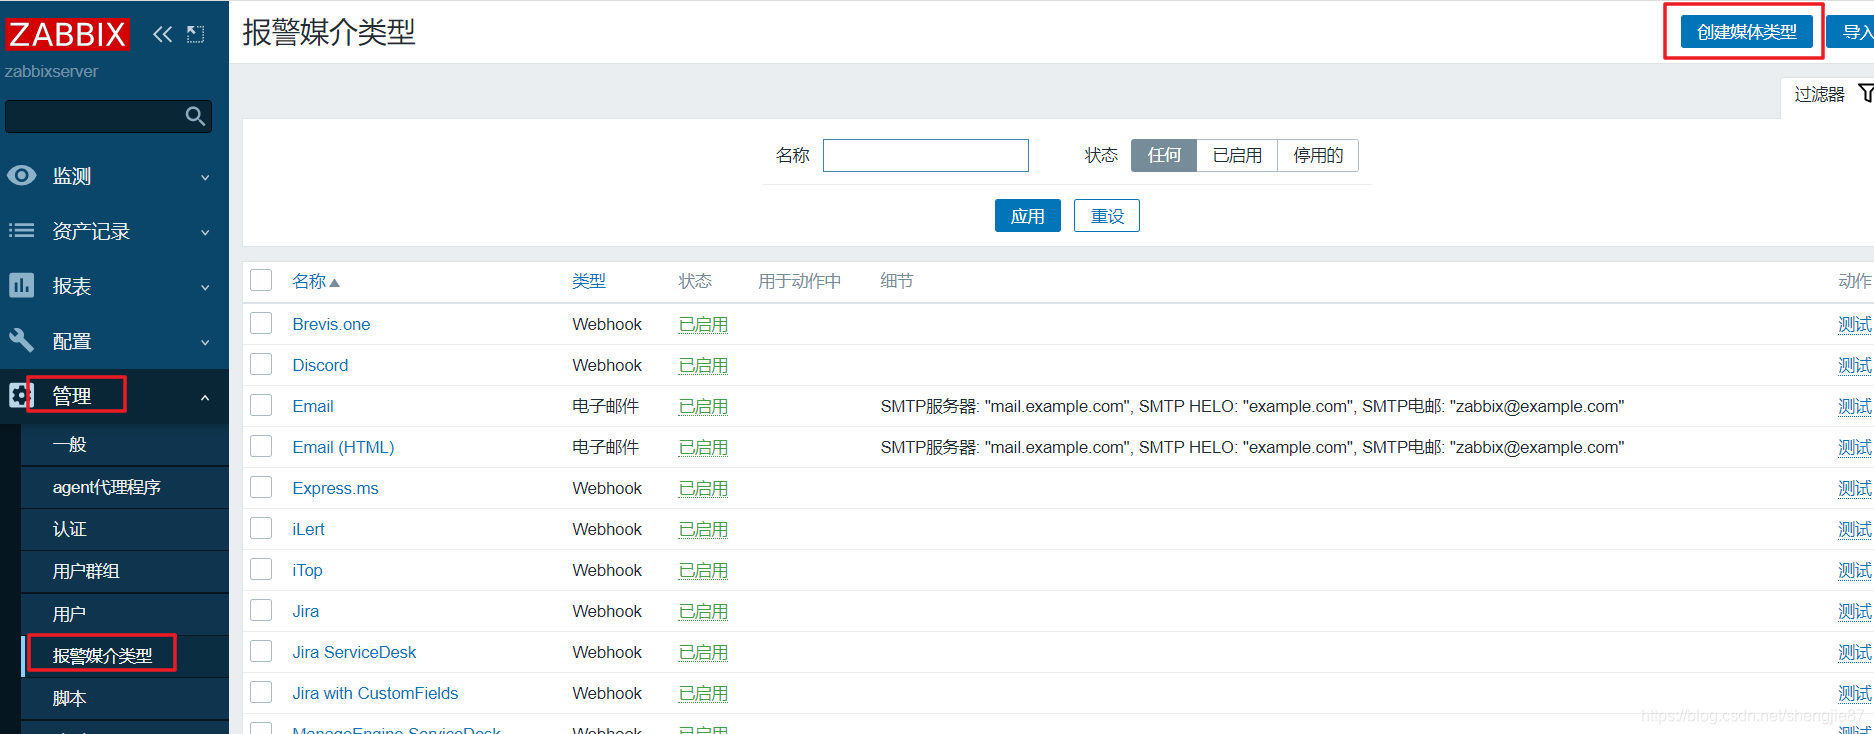This screenshot has height=734, width=1874.
Task: Open the 认证 submenu item
Action: point(125,529)
